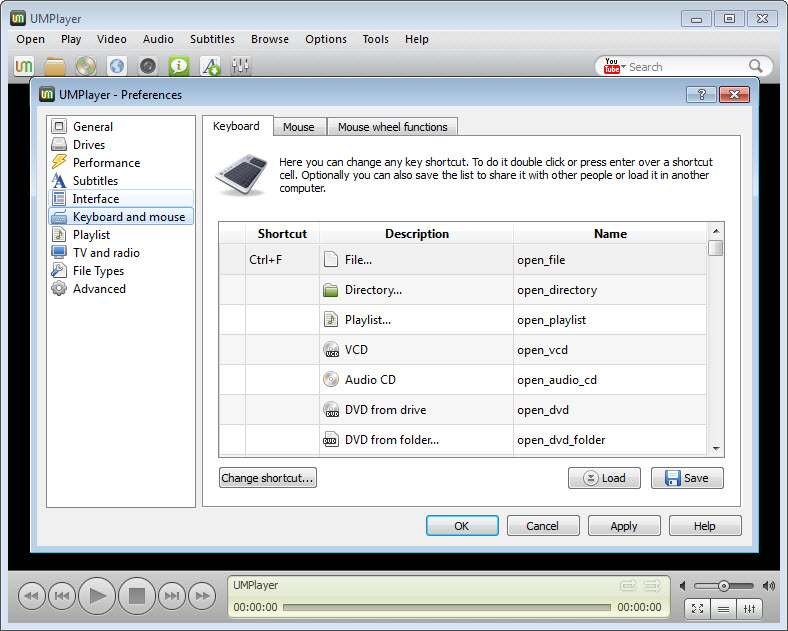This screenshot has width=788, height=631.
Task: Click the Stop button in player
Action: pos(137,596)
